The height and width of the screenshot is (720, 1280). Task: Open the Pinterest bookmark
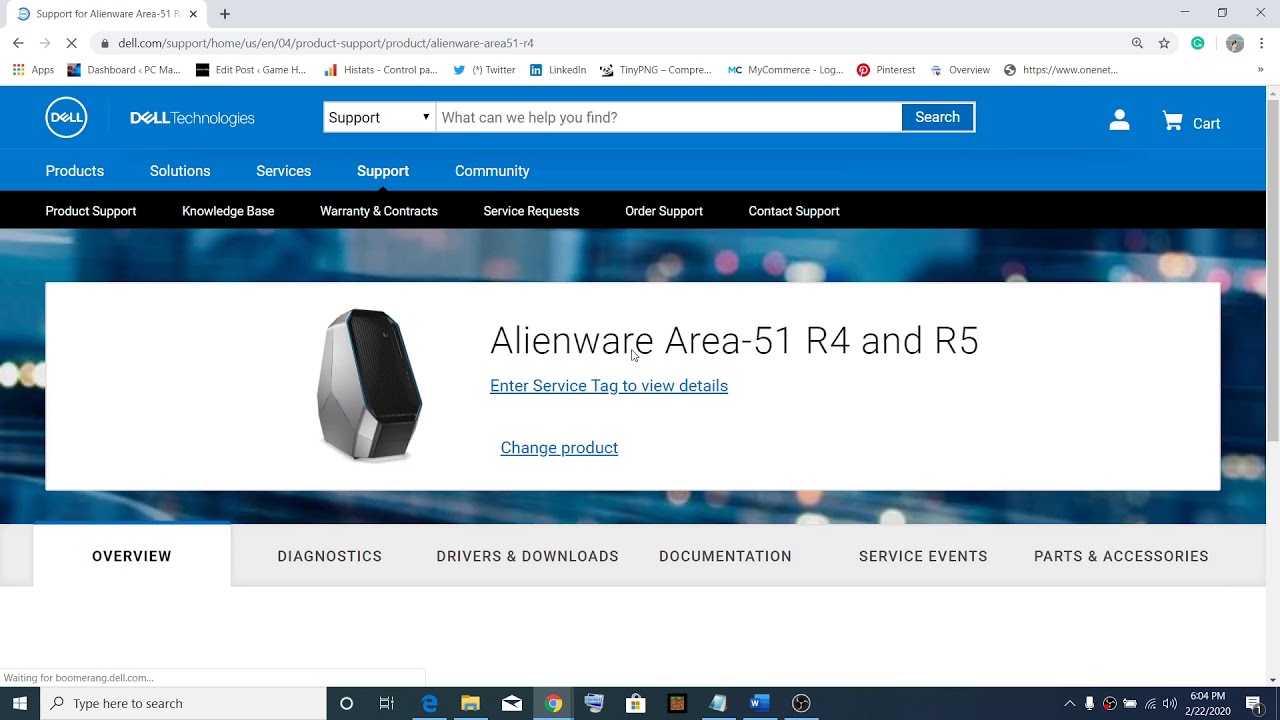(886, 70)
